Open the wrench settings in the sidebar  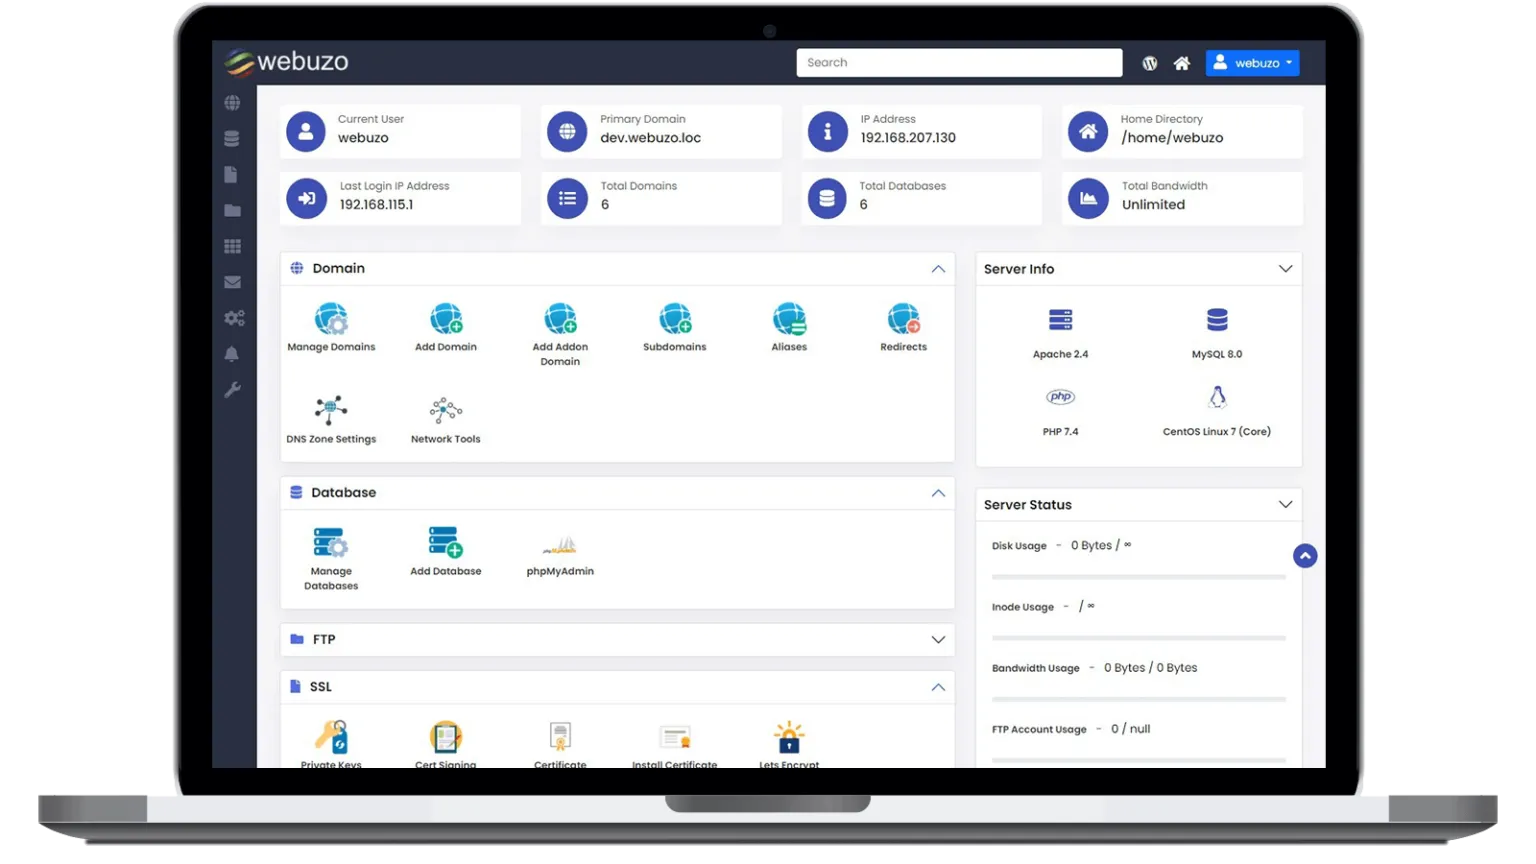pos(232,389)
